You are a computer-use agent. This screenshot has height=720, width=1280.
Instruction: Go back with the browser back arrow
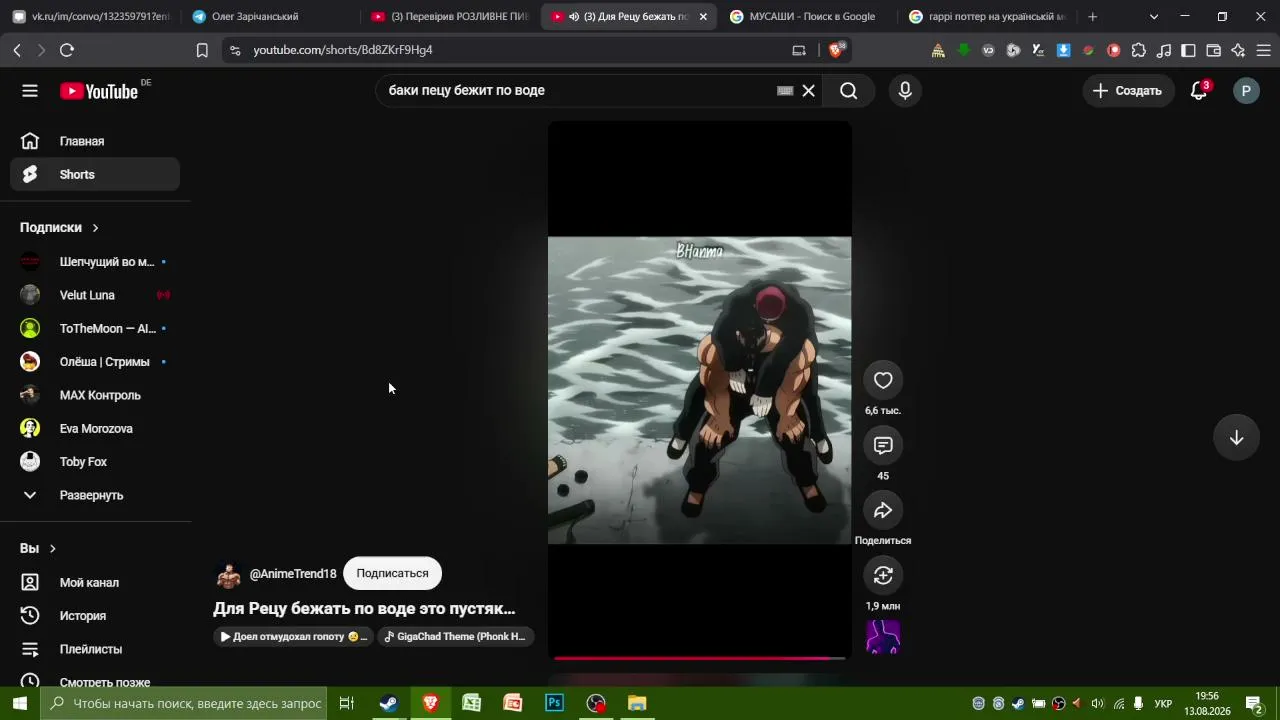[x=17, y=50]
